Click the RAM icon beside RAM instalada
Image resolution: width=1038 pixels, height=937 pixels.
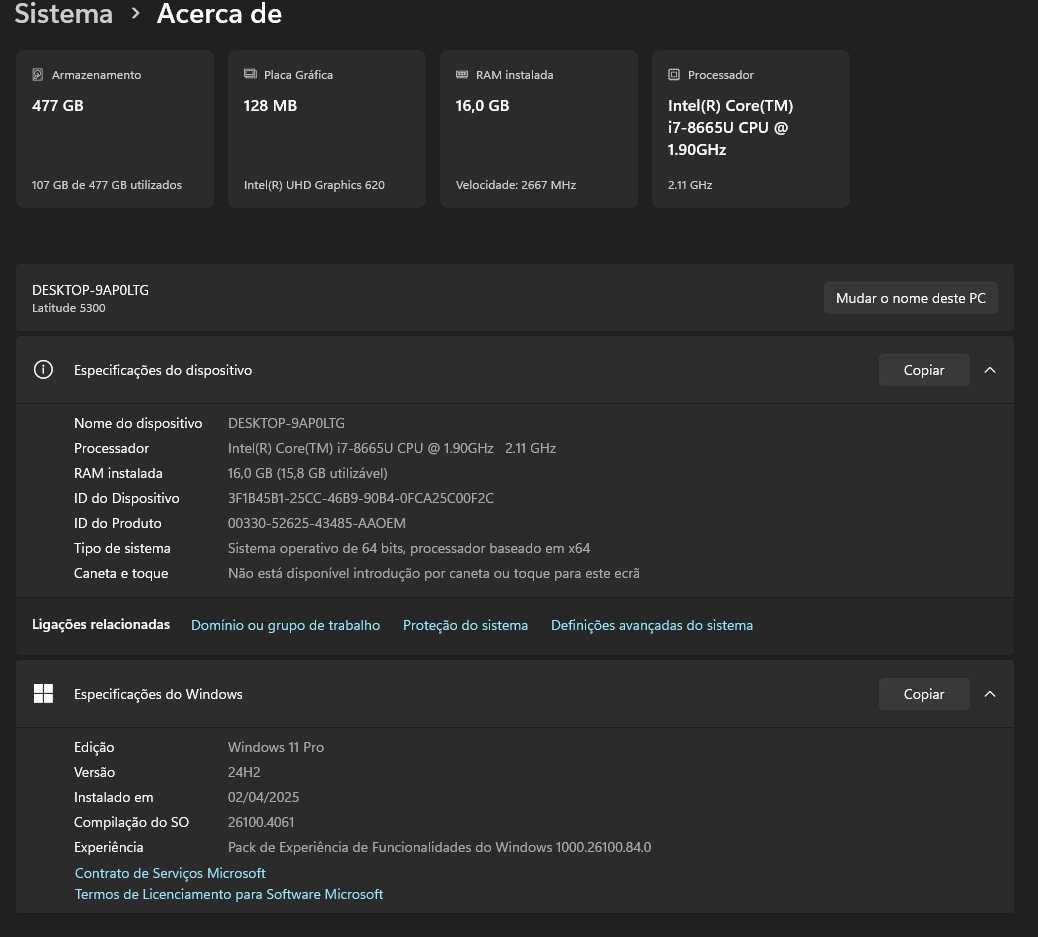click(x=462, y=74)
